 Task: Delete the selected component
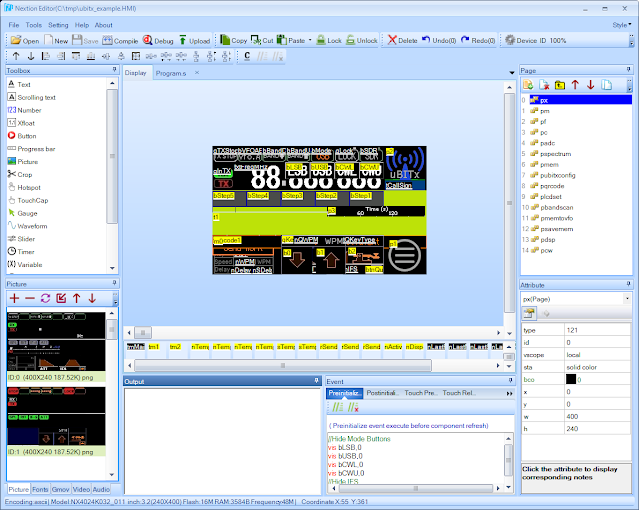point(403,40)
